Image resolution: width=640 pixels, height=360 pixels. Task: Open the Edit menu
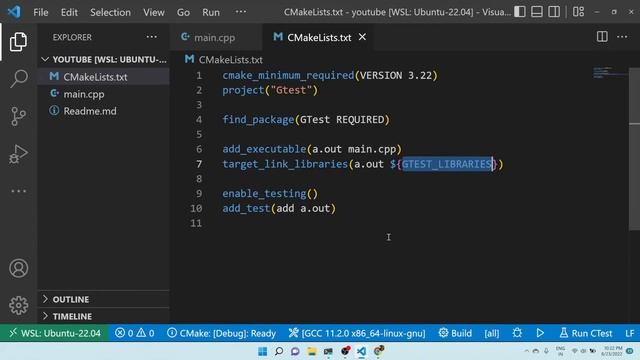(69, 12)
